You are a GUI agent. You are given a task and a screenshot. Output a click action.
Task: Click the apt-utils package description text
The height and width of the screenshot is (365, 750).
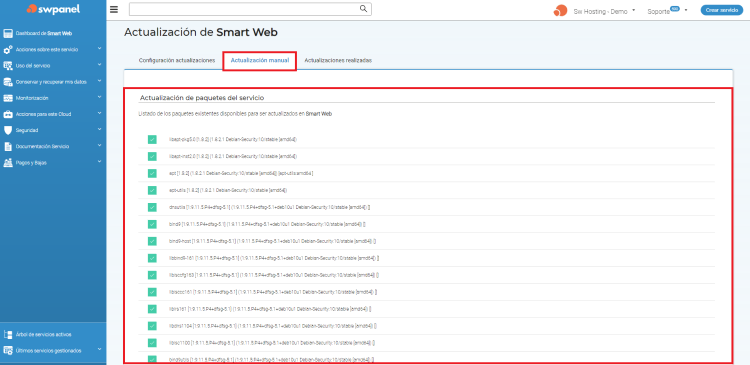click(x=228, y=190)
